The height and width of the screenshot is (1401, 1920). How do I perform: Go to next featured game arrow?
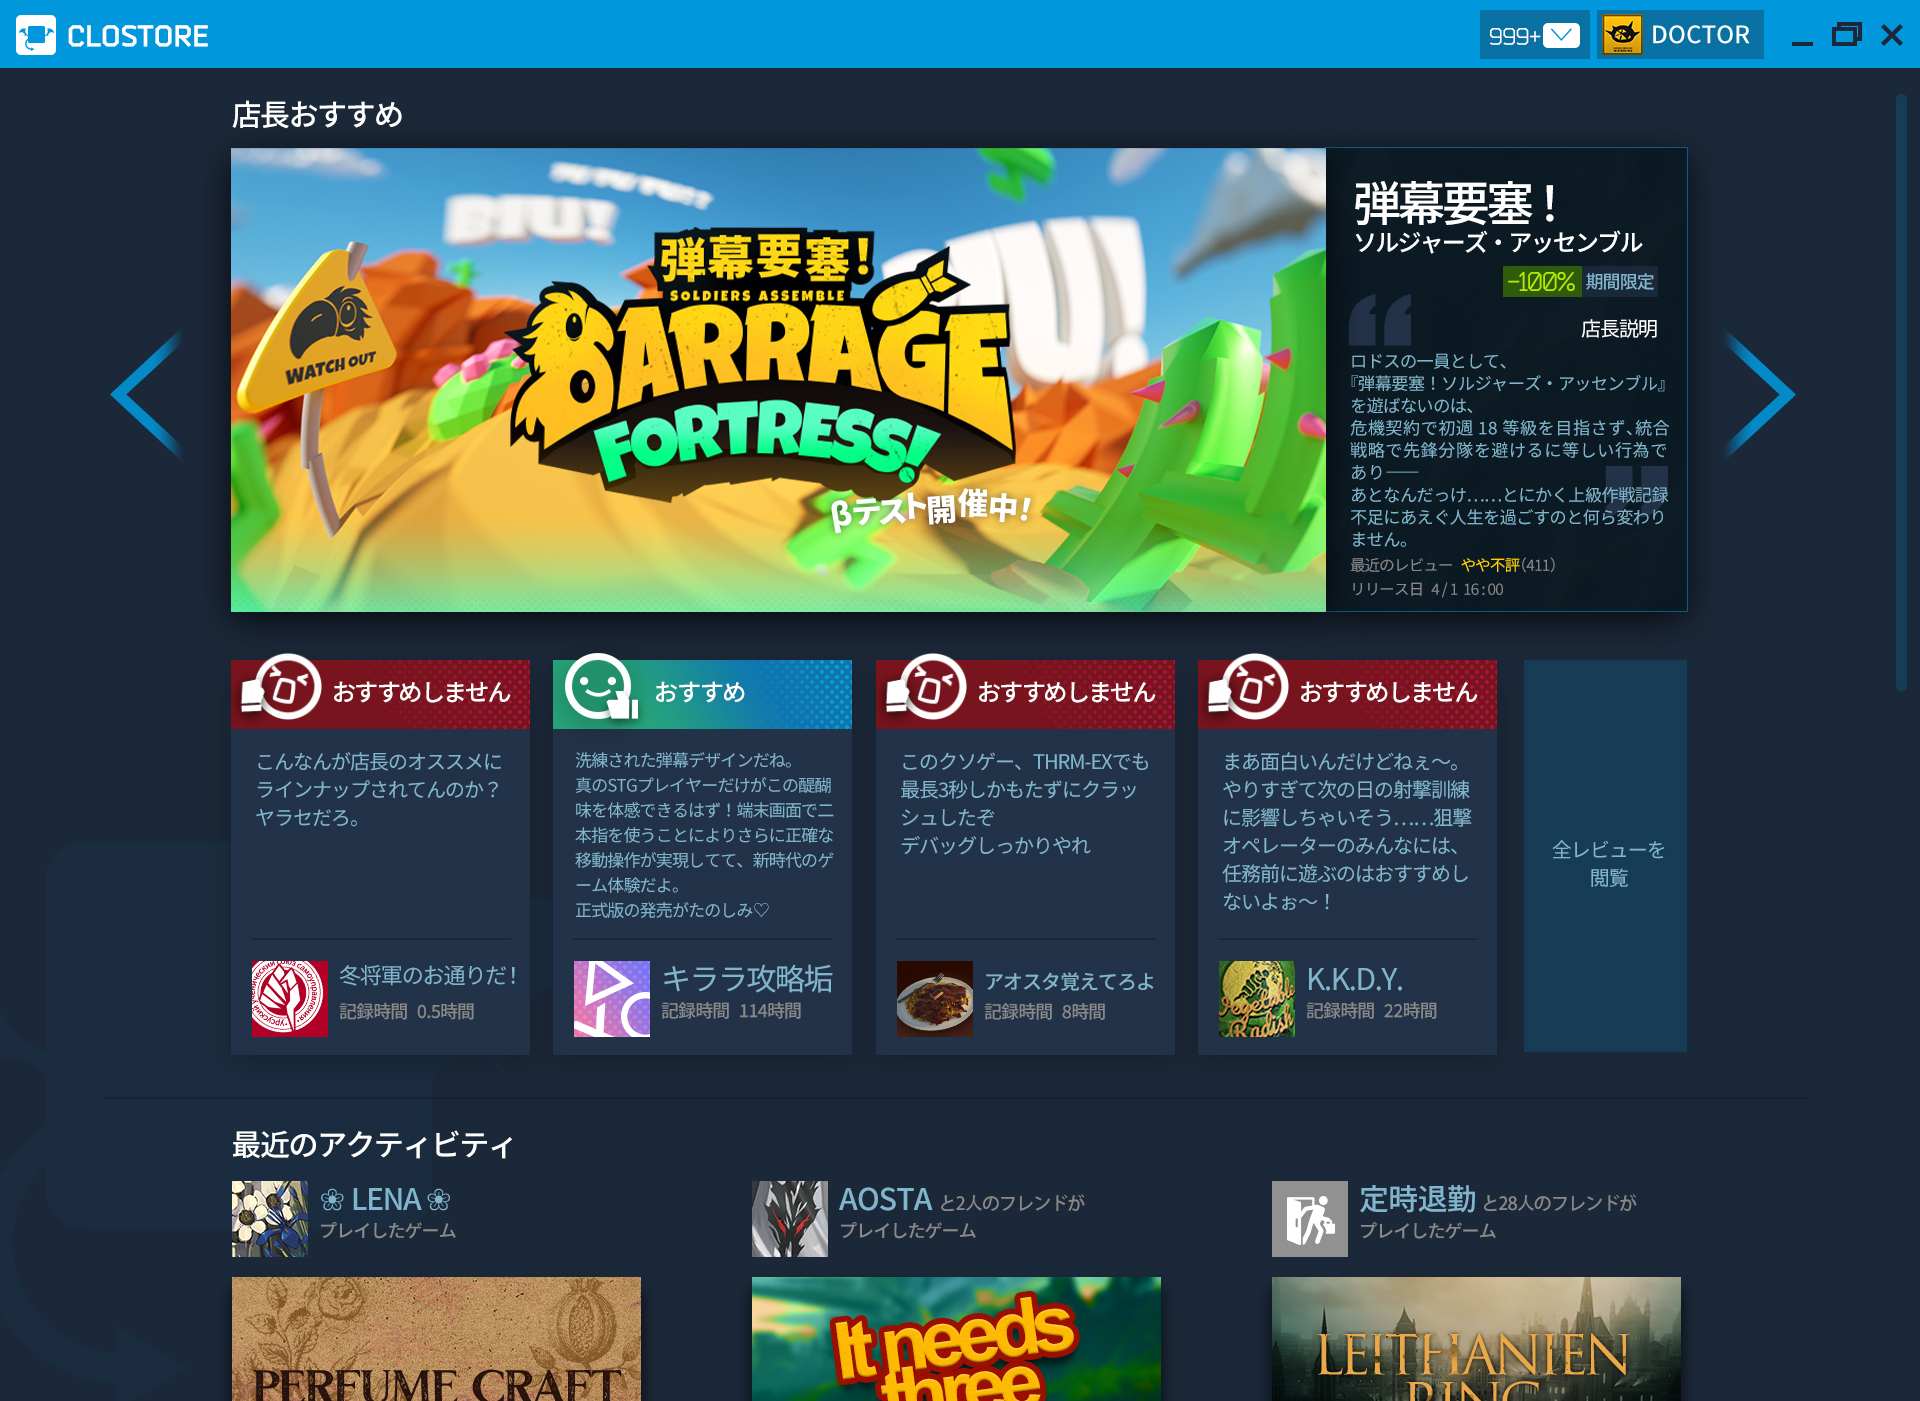[1760, 394]
